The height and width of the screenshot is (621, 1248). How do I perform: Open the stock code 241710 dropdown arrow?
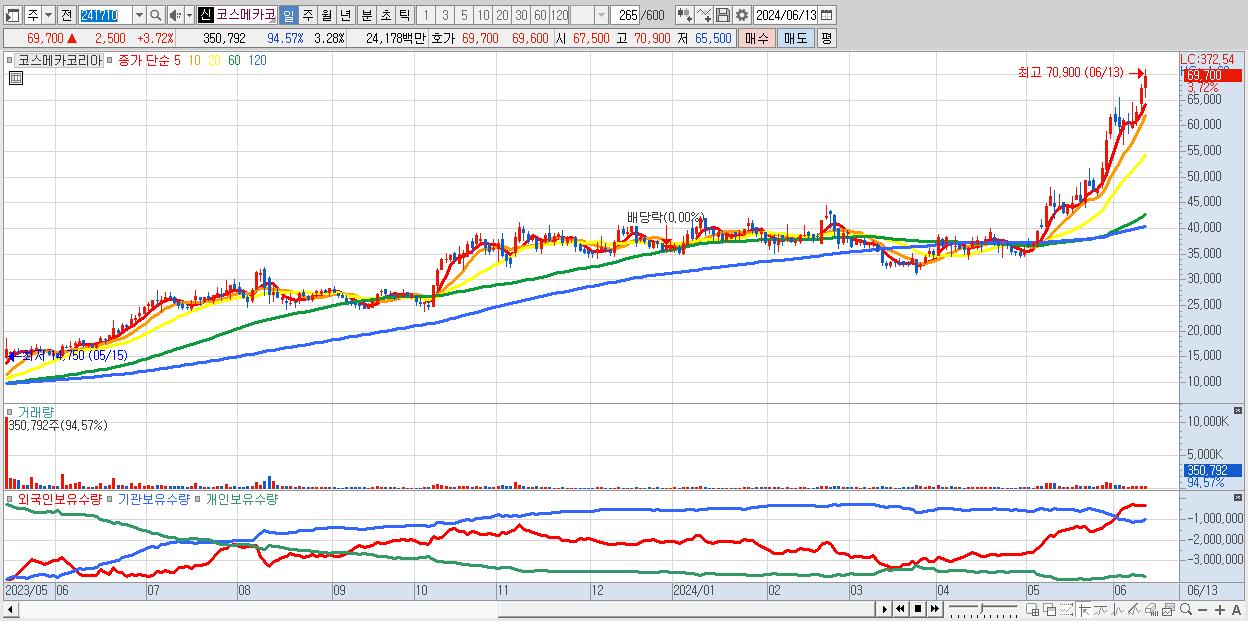pos(140,15)
